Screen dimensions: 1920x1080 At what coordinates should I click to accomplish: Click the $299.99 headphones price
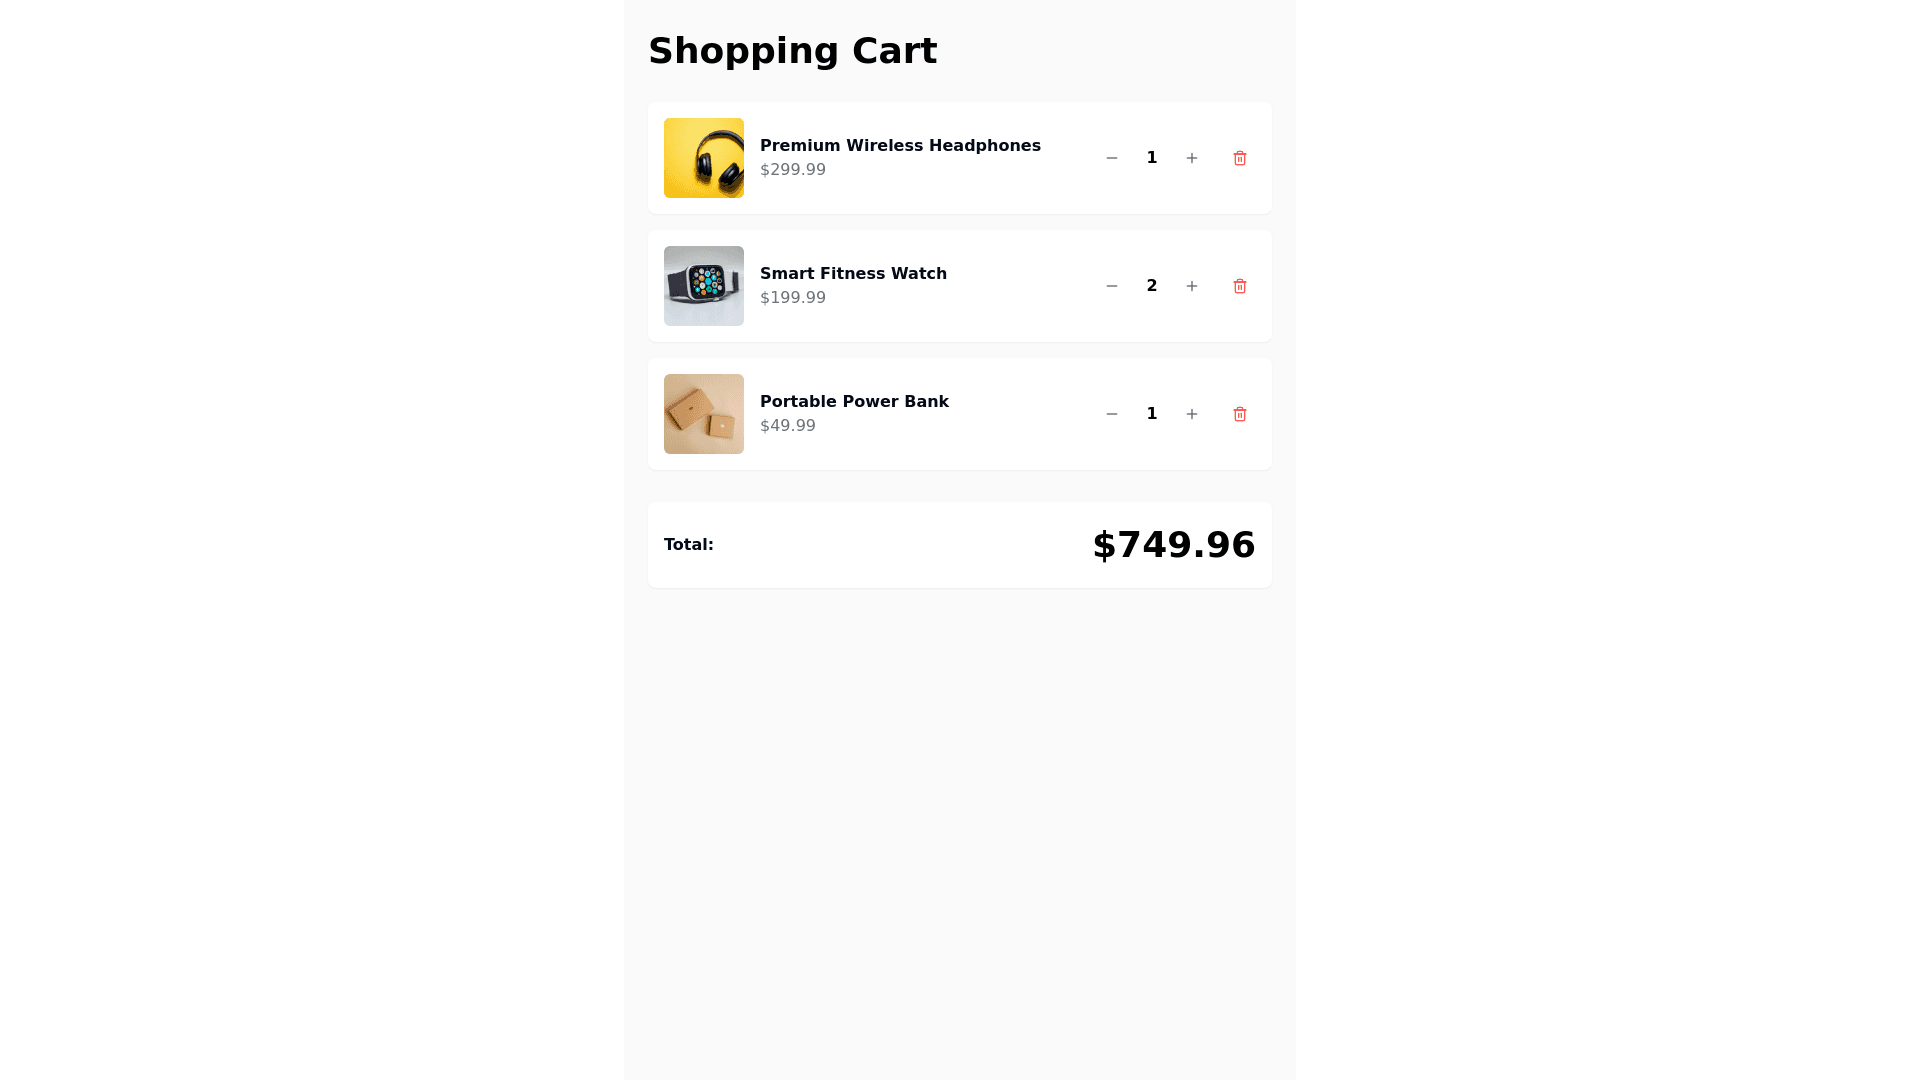[793, 170]
